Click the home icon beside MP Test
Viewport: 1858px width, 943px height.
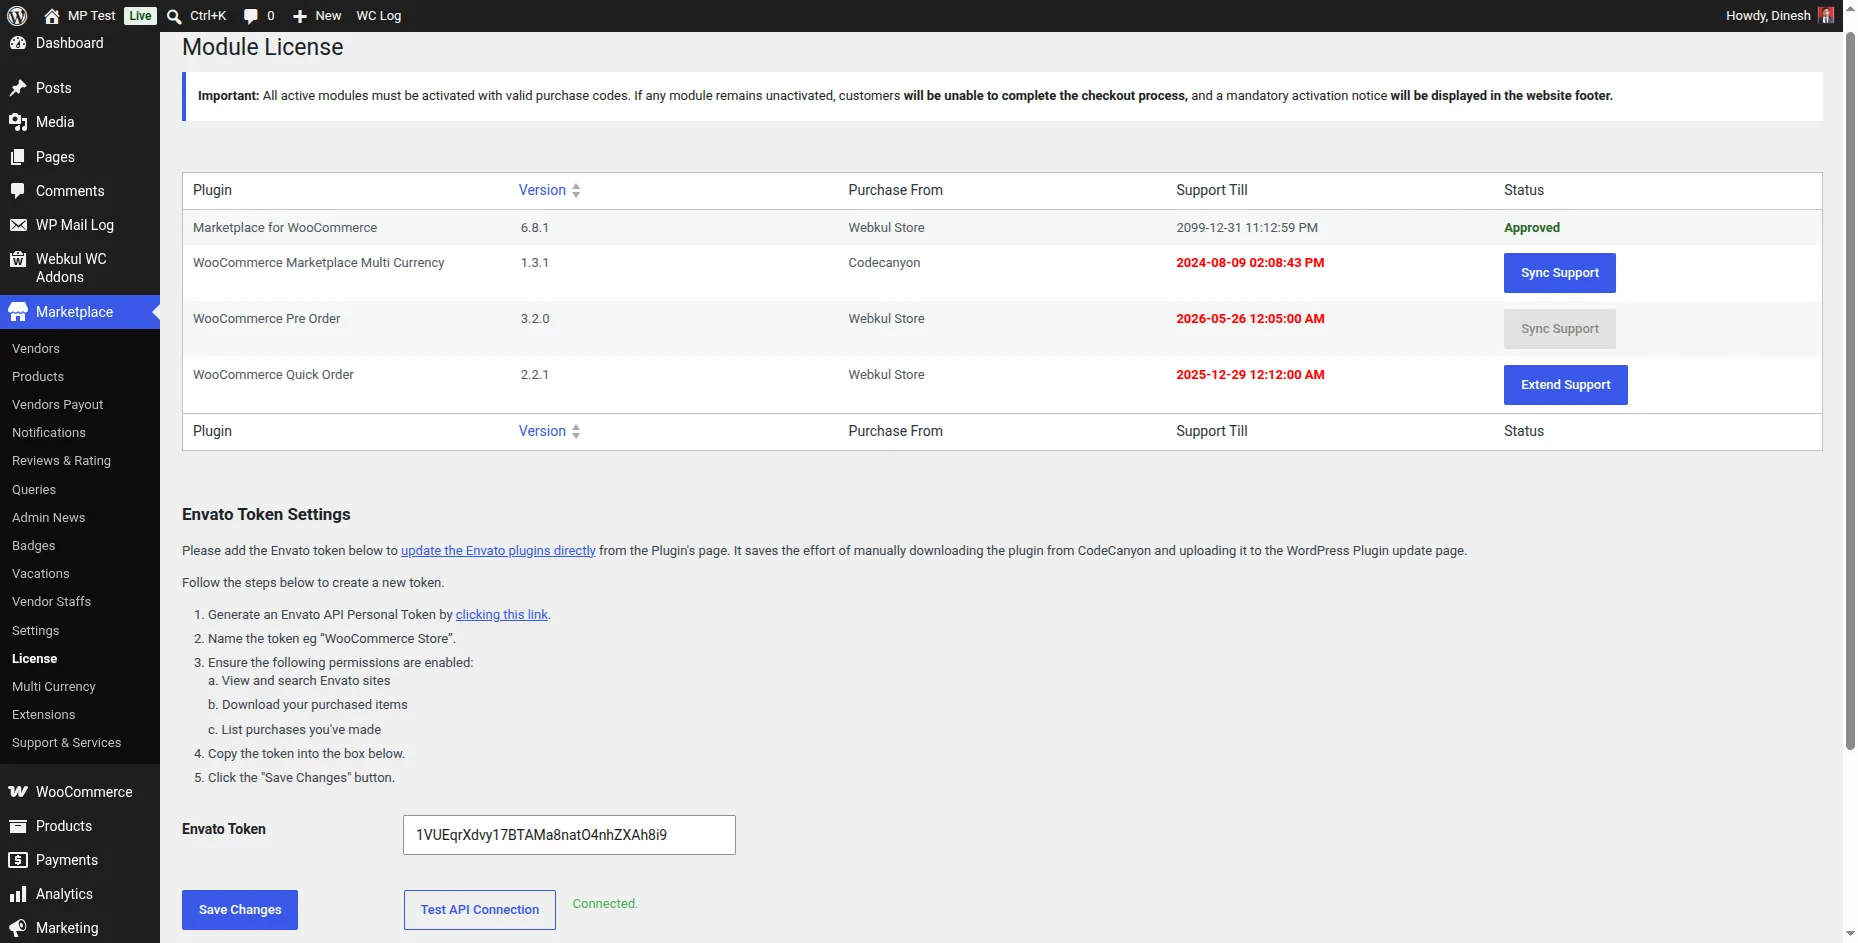[52, 16]
